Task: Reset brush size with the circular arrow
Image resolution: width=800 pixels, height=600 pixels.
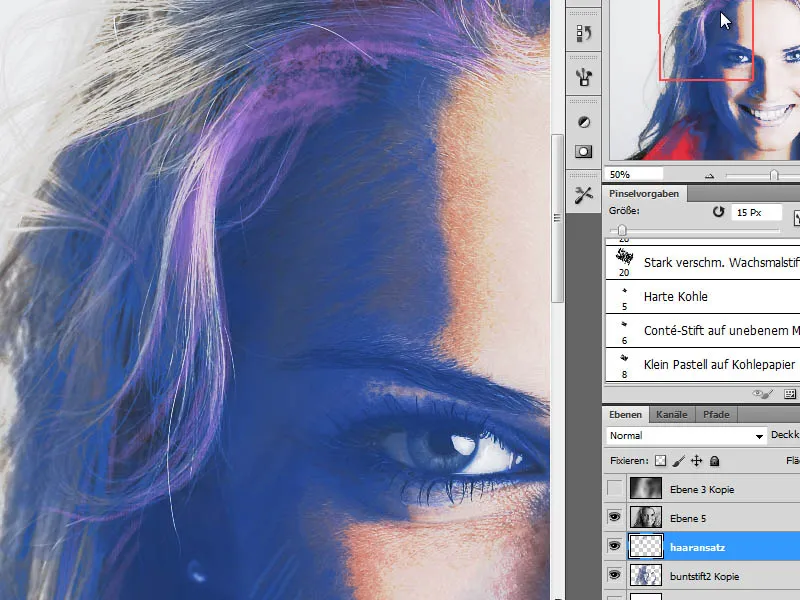Action: (x=718, y=212)
